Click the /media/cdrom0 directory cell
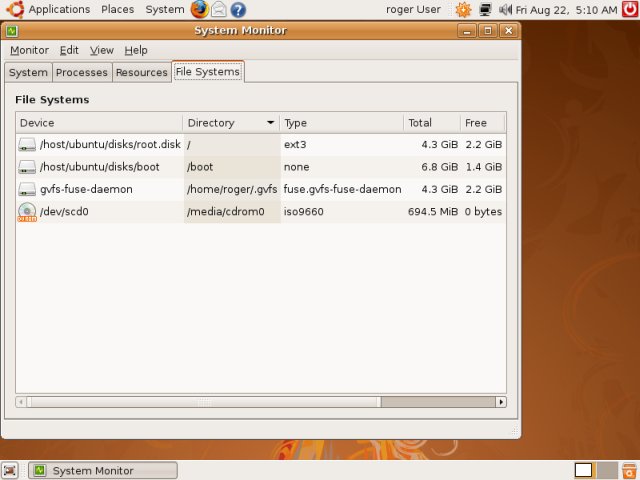640x480 pixels. [232, 212]
